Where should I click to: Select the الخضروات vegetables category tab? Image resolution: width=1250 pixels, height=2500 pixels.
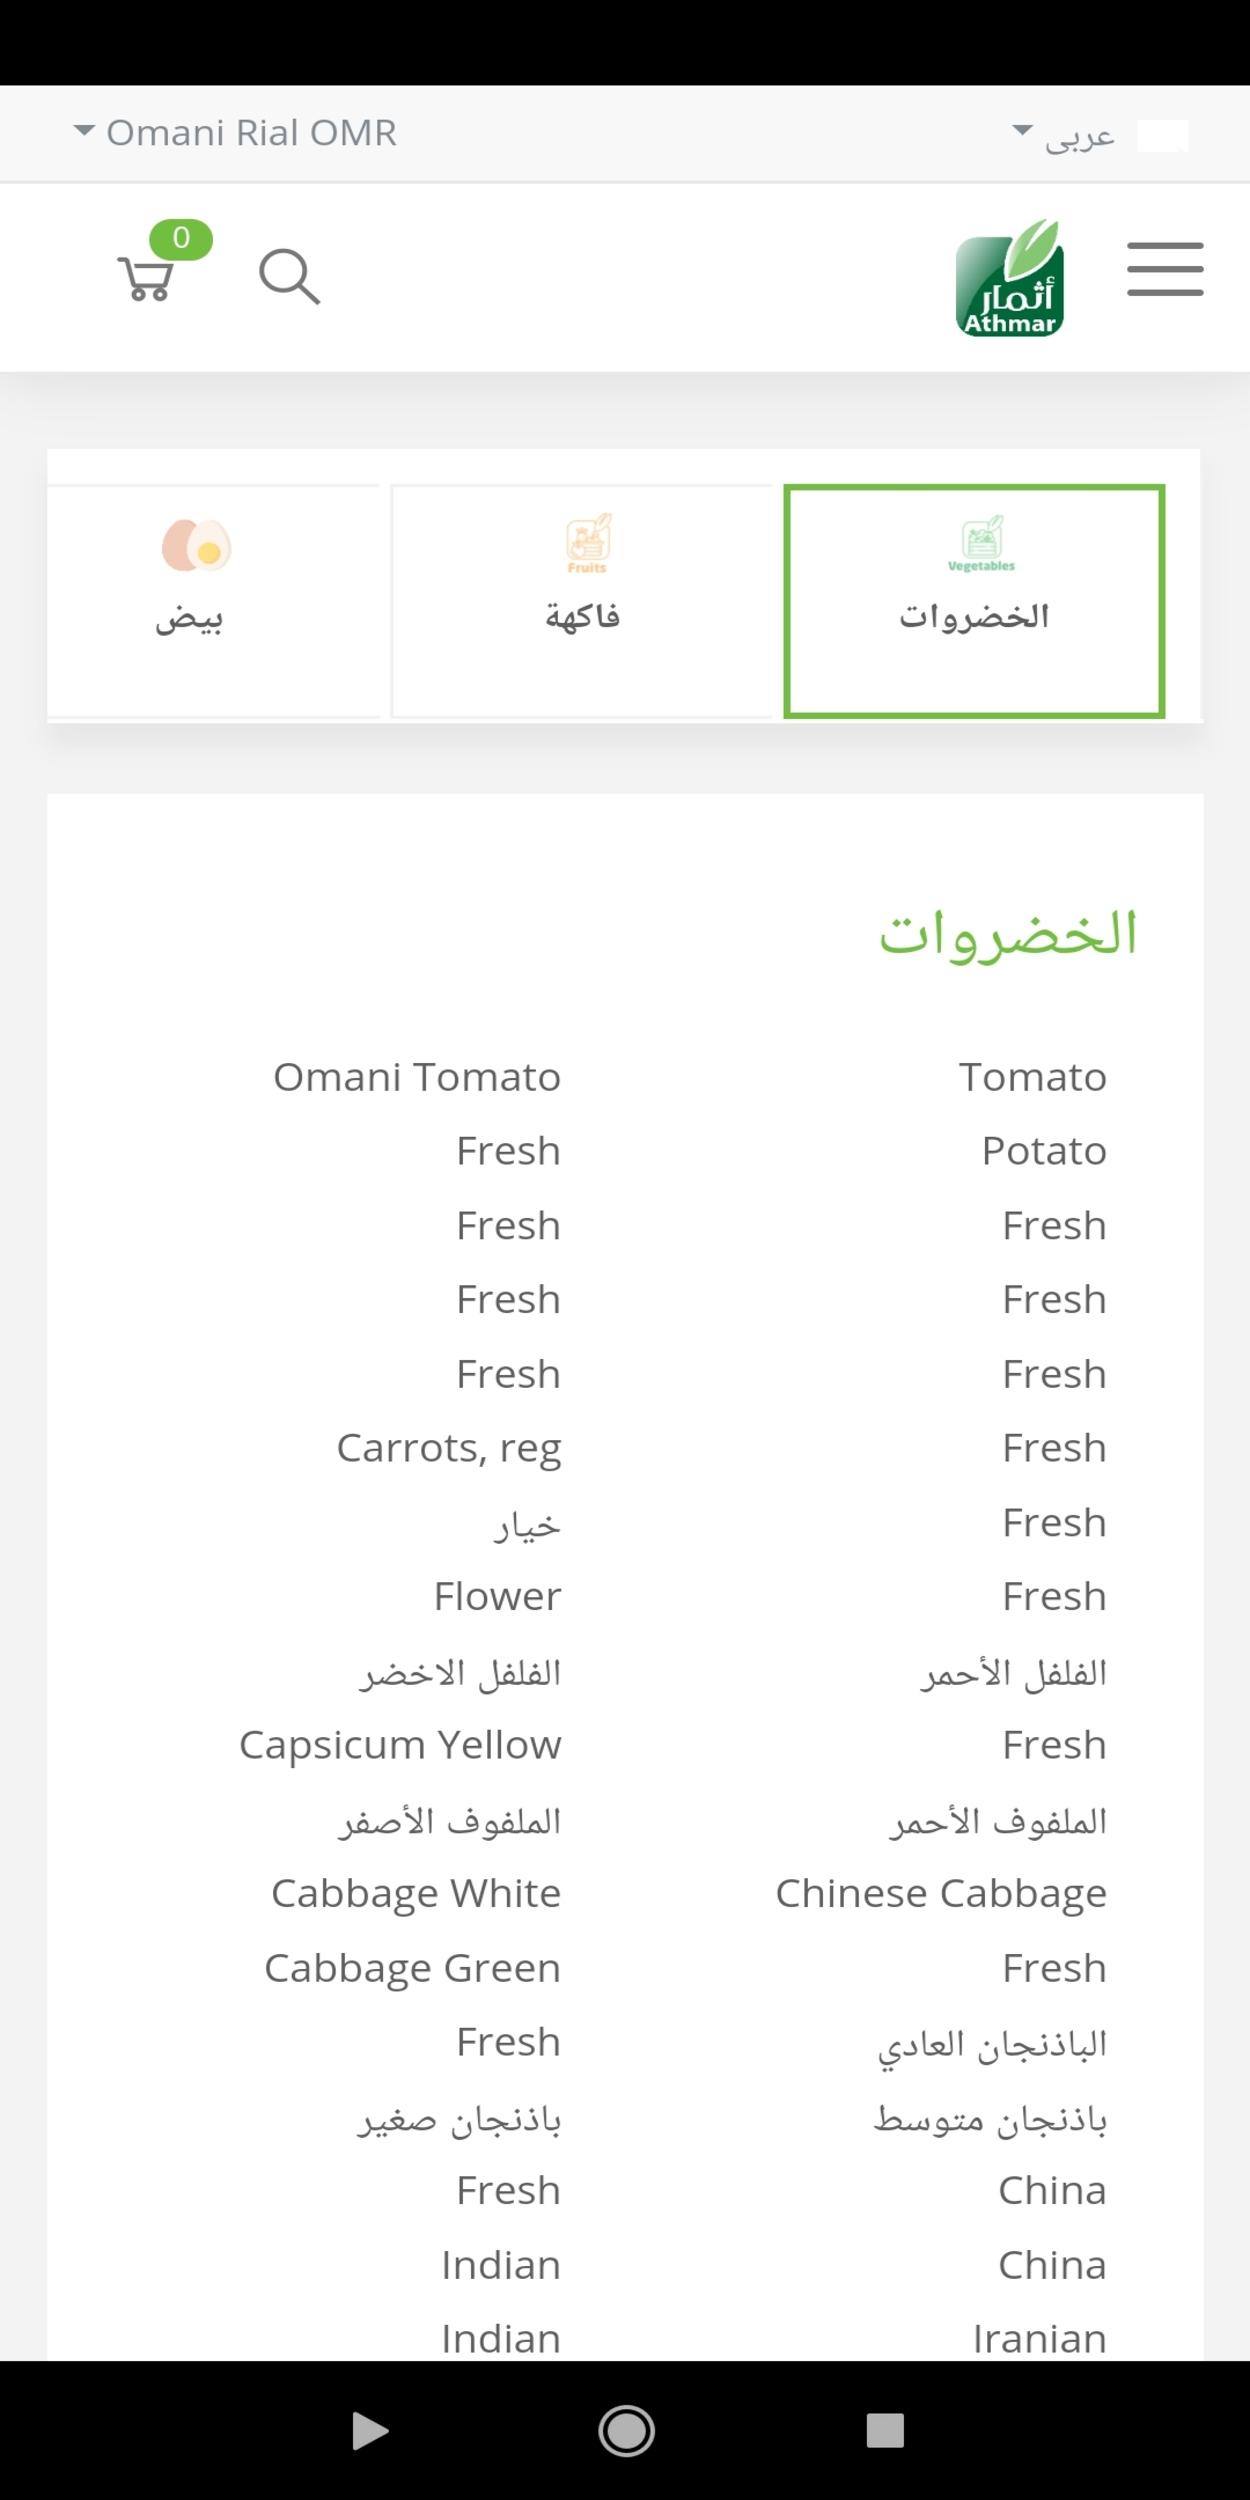click(974, 601)
